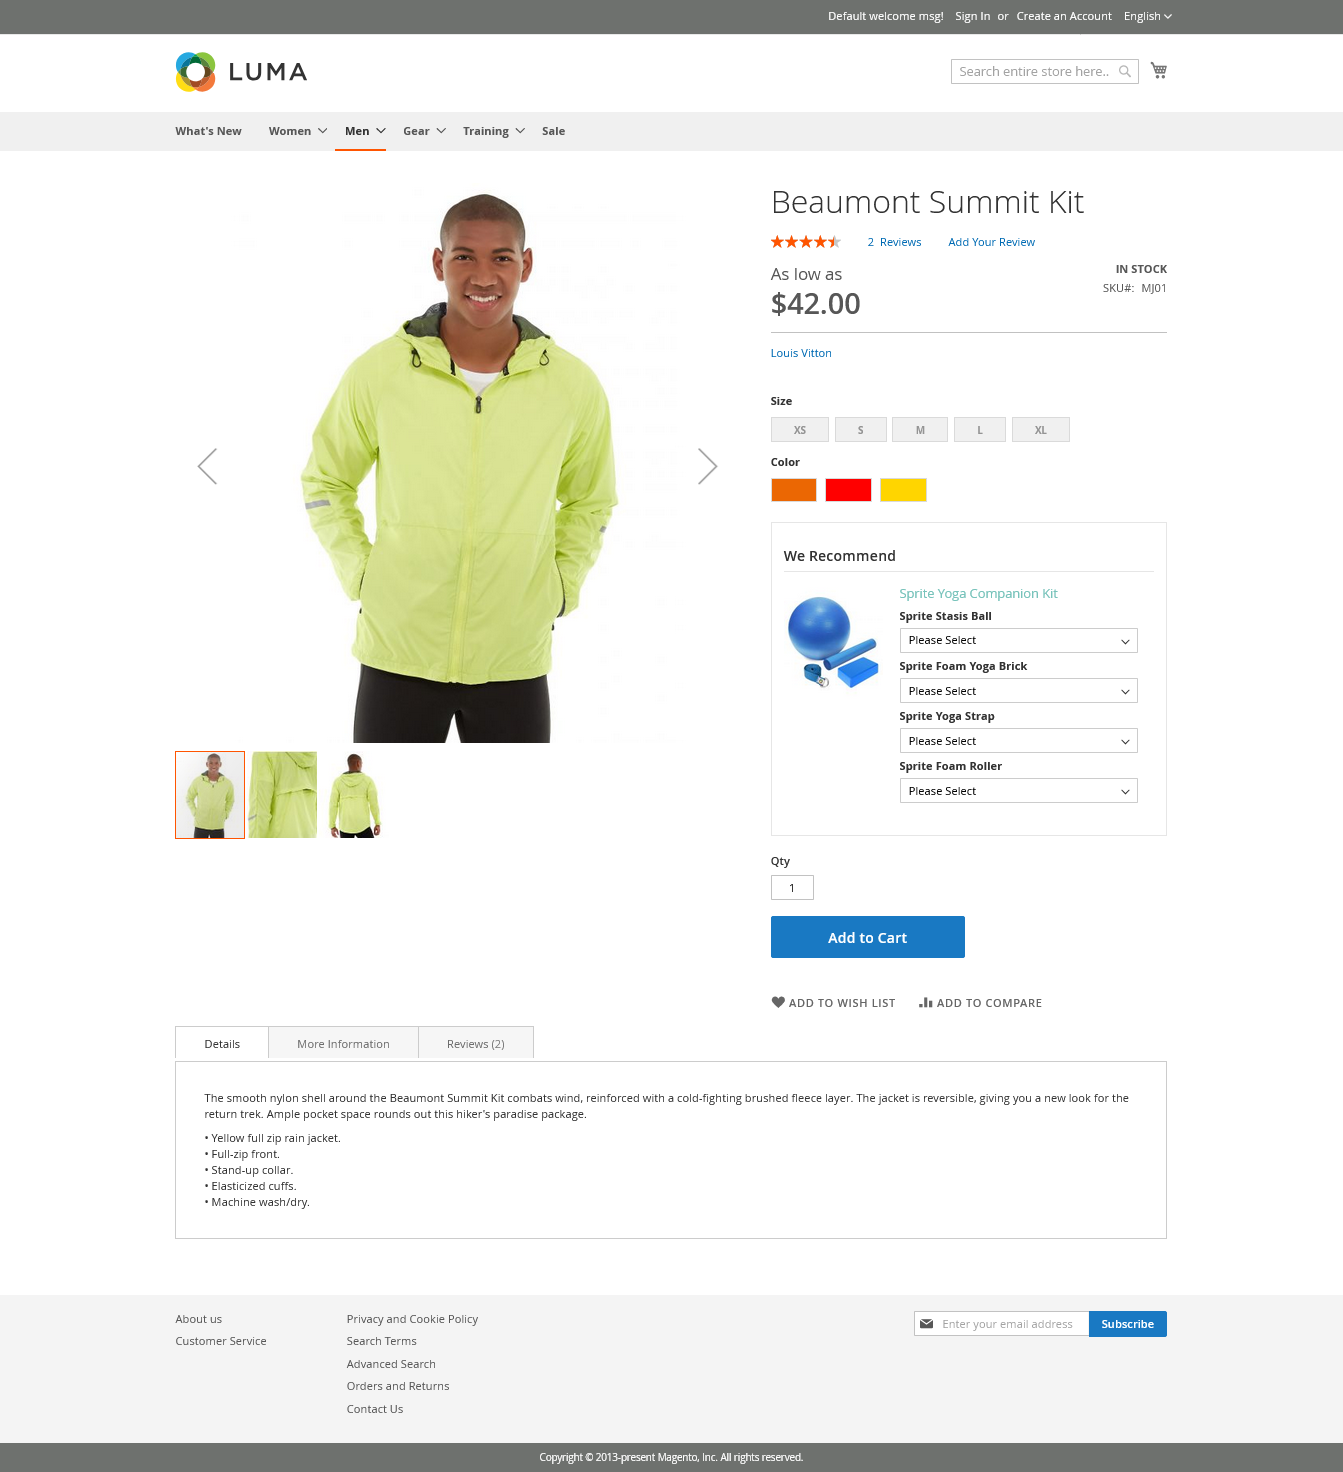
Task: Select size XS option
Action: coord(800,430)
